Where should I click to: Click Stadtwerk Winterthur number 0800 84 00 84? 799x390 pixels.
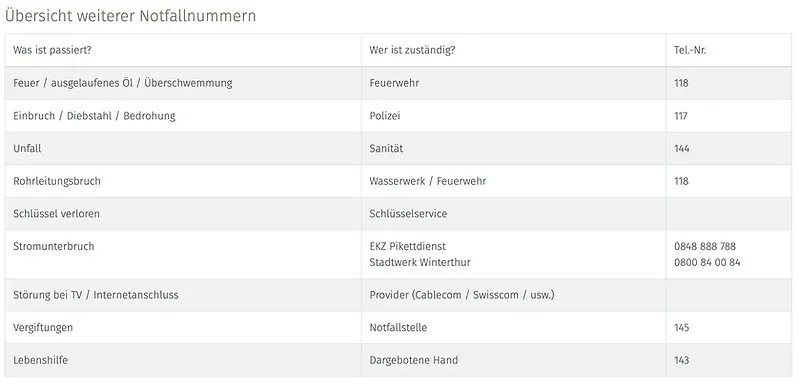[707, 263]
